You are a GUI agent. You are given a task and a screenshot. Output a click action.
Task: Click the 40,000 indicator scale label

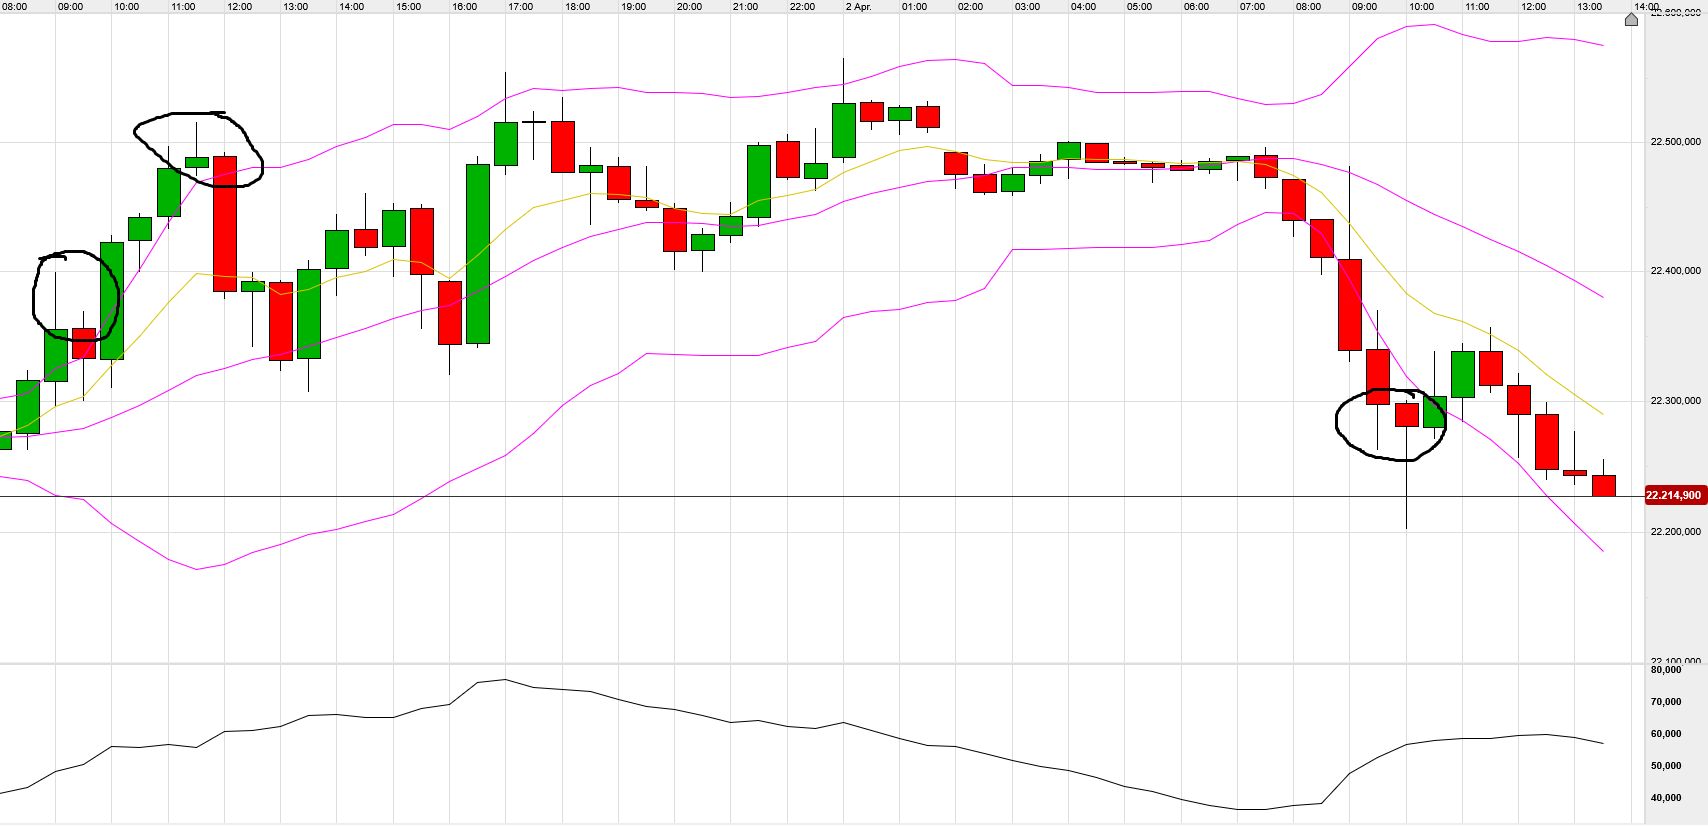tap(1665, 798)
